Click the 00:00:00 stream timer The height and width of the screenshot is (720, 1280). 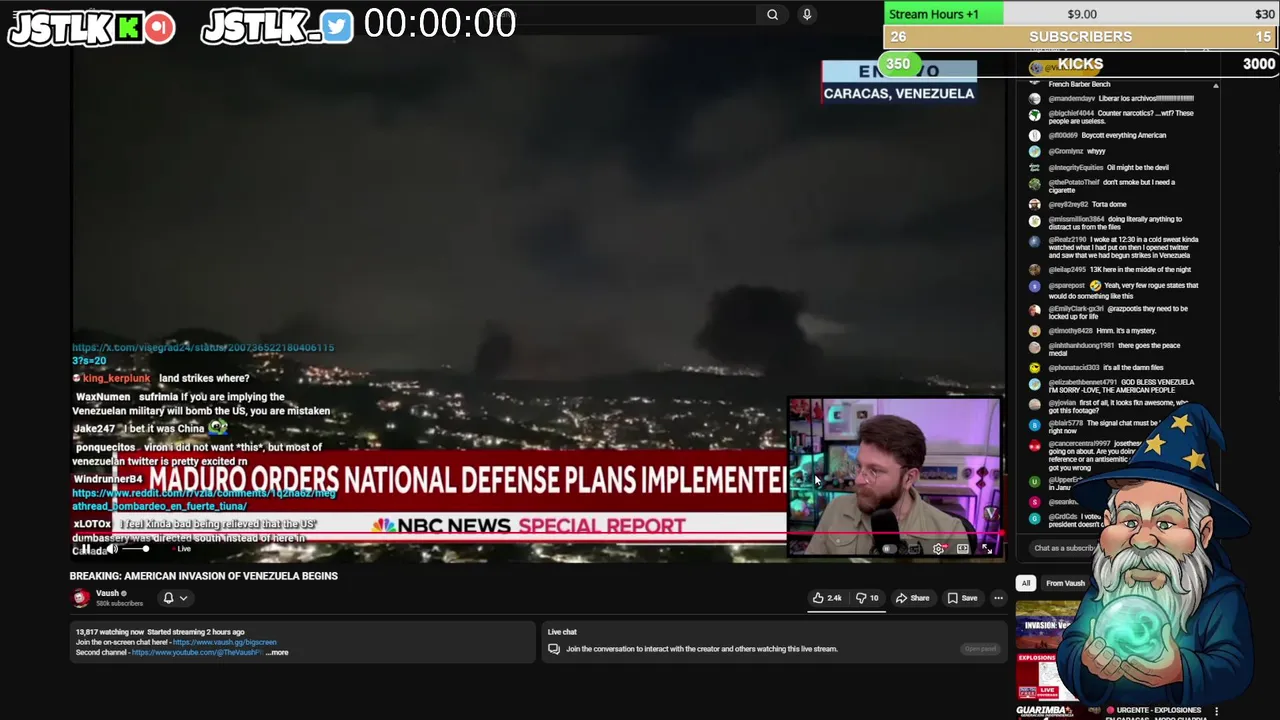click(x=439, y=23)
